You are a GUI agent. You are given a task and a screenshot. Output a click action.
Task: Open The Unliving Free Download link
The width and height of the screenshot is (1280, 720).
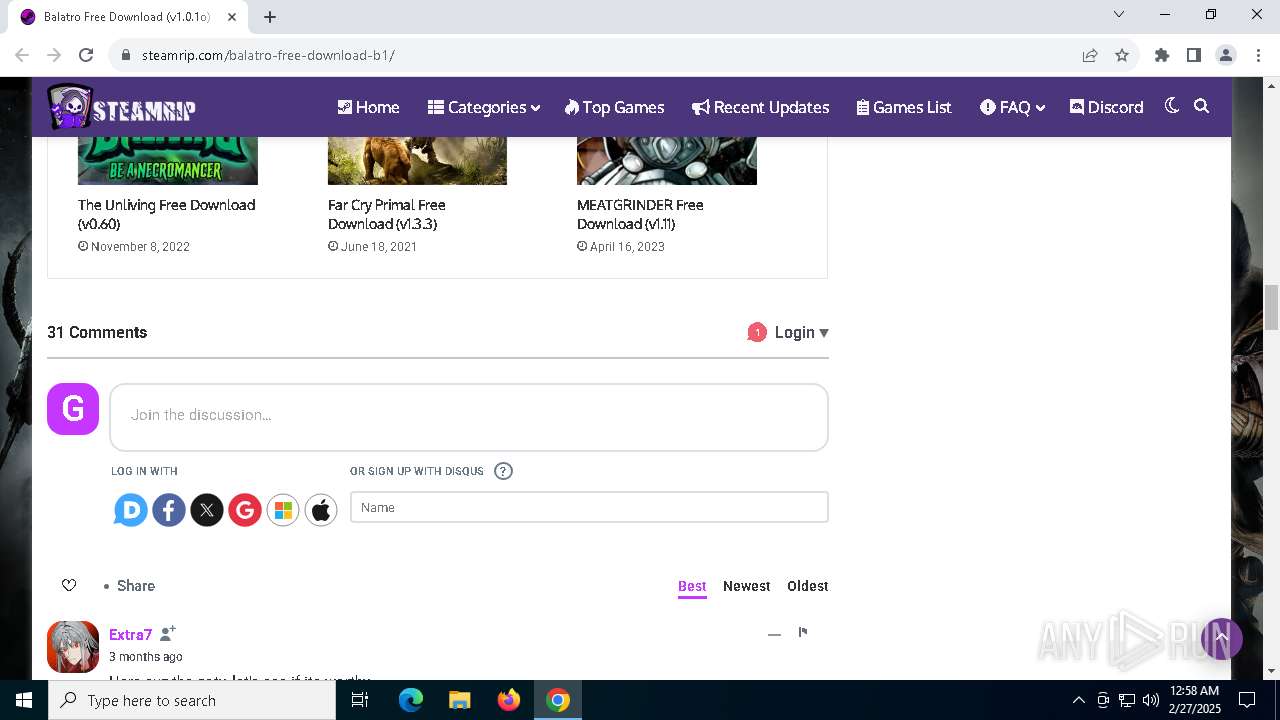point(167,214)
